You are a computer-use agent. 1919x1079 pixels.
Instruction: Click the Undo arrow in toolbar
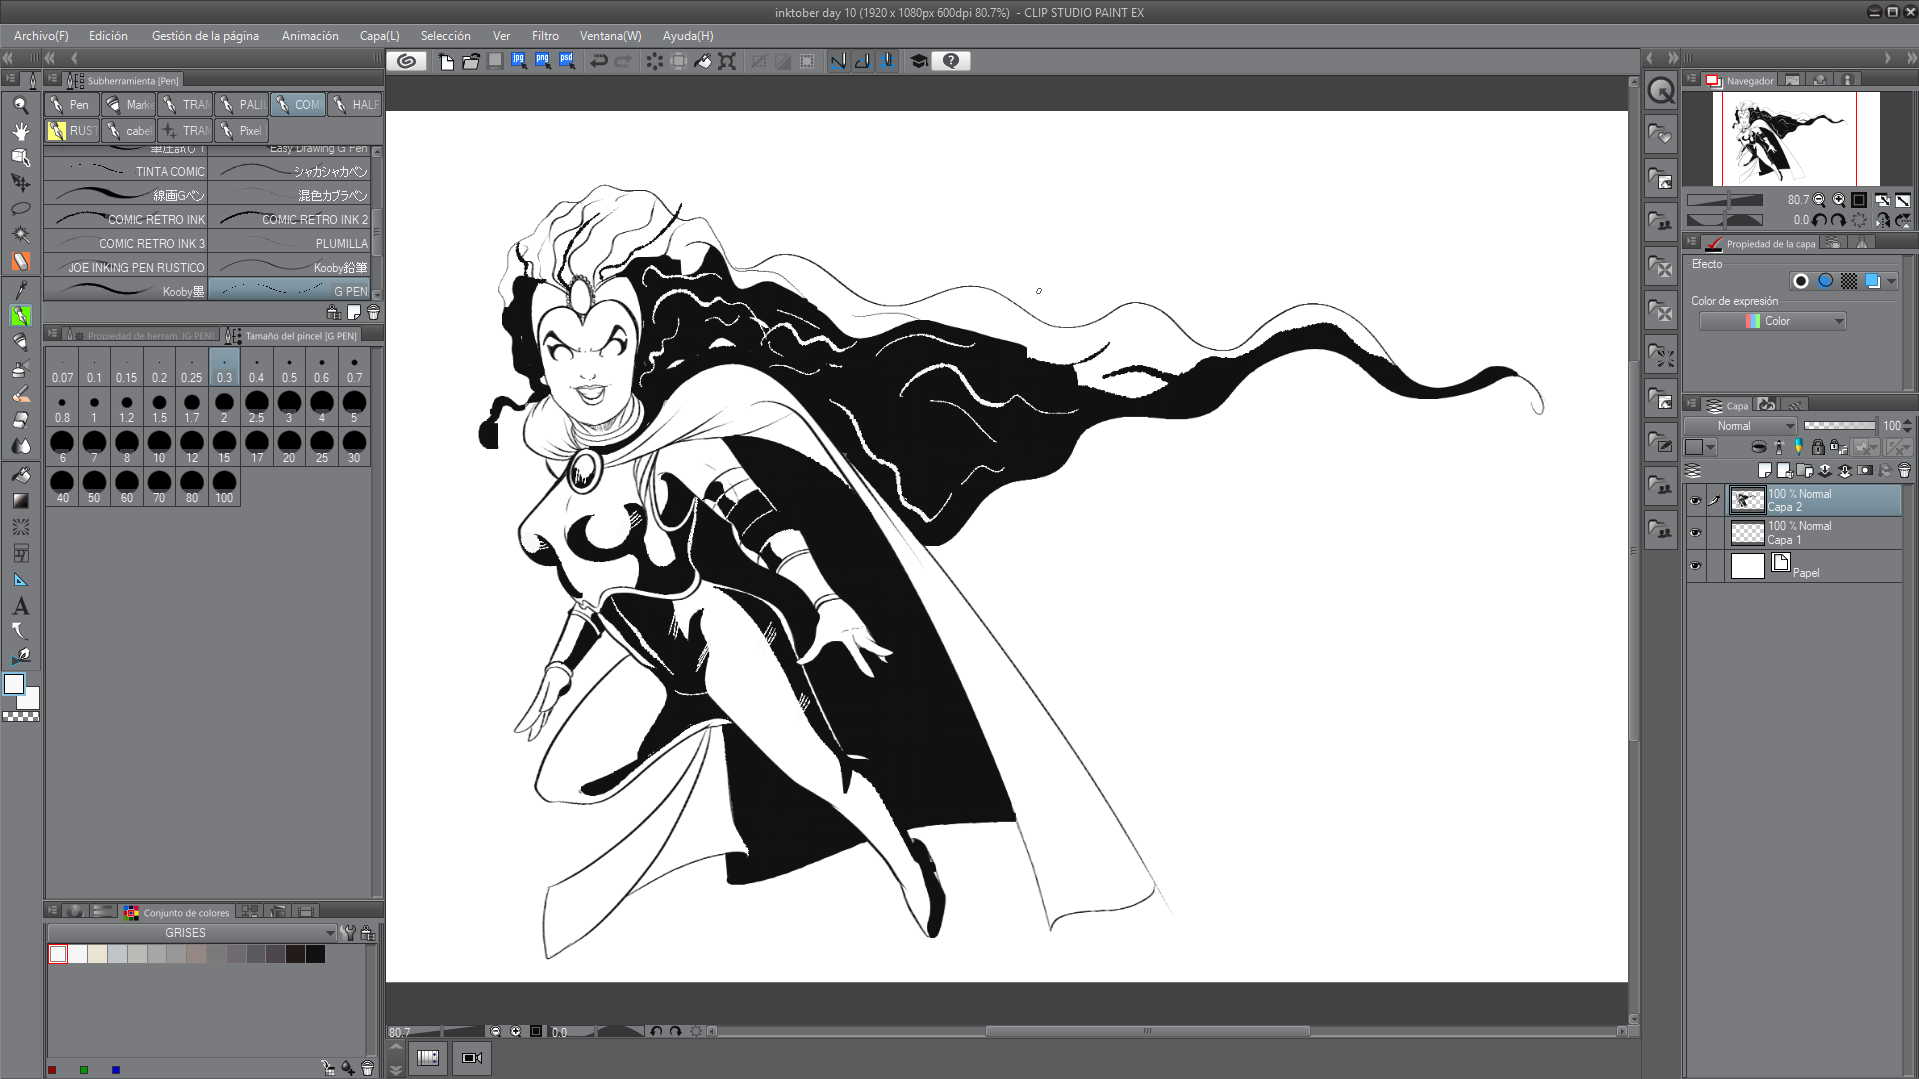pyautogui.click(x=598, y=61)
